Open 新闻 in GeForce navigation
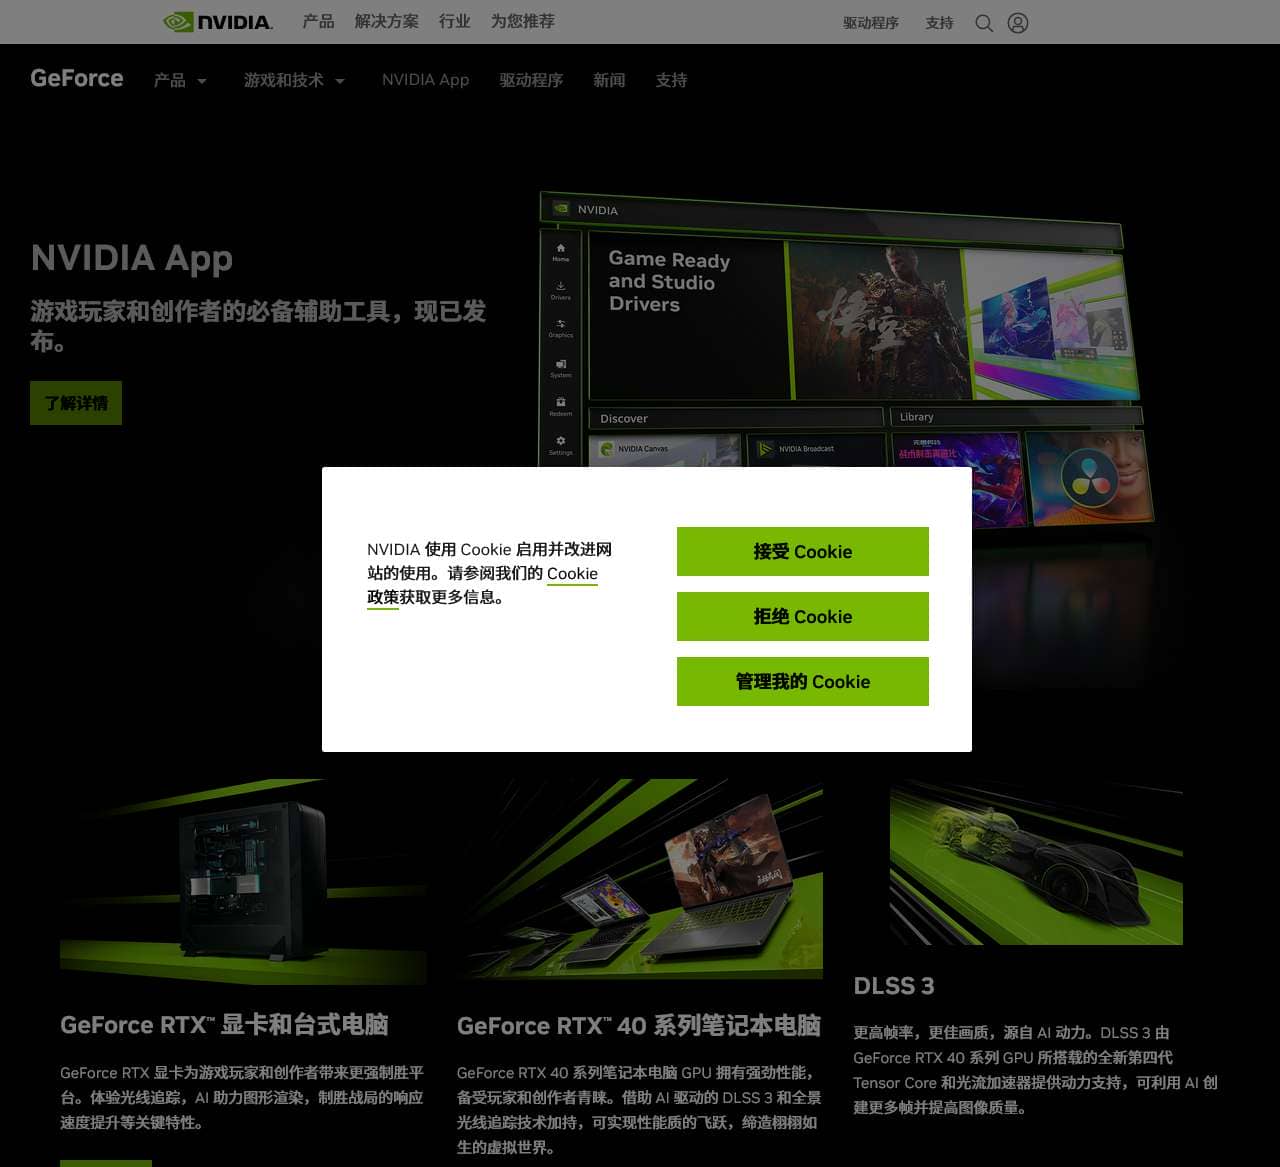1280x1167 pixels. (x=609, y=80)
